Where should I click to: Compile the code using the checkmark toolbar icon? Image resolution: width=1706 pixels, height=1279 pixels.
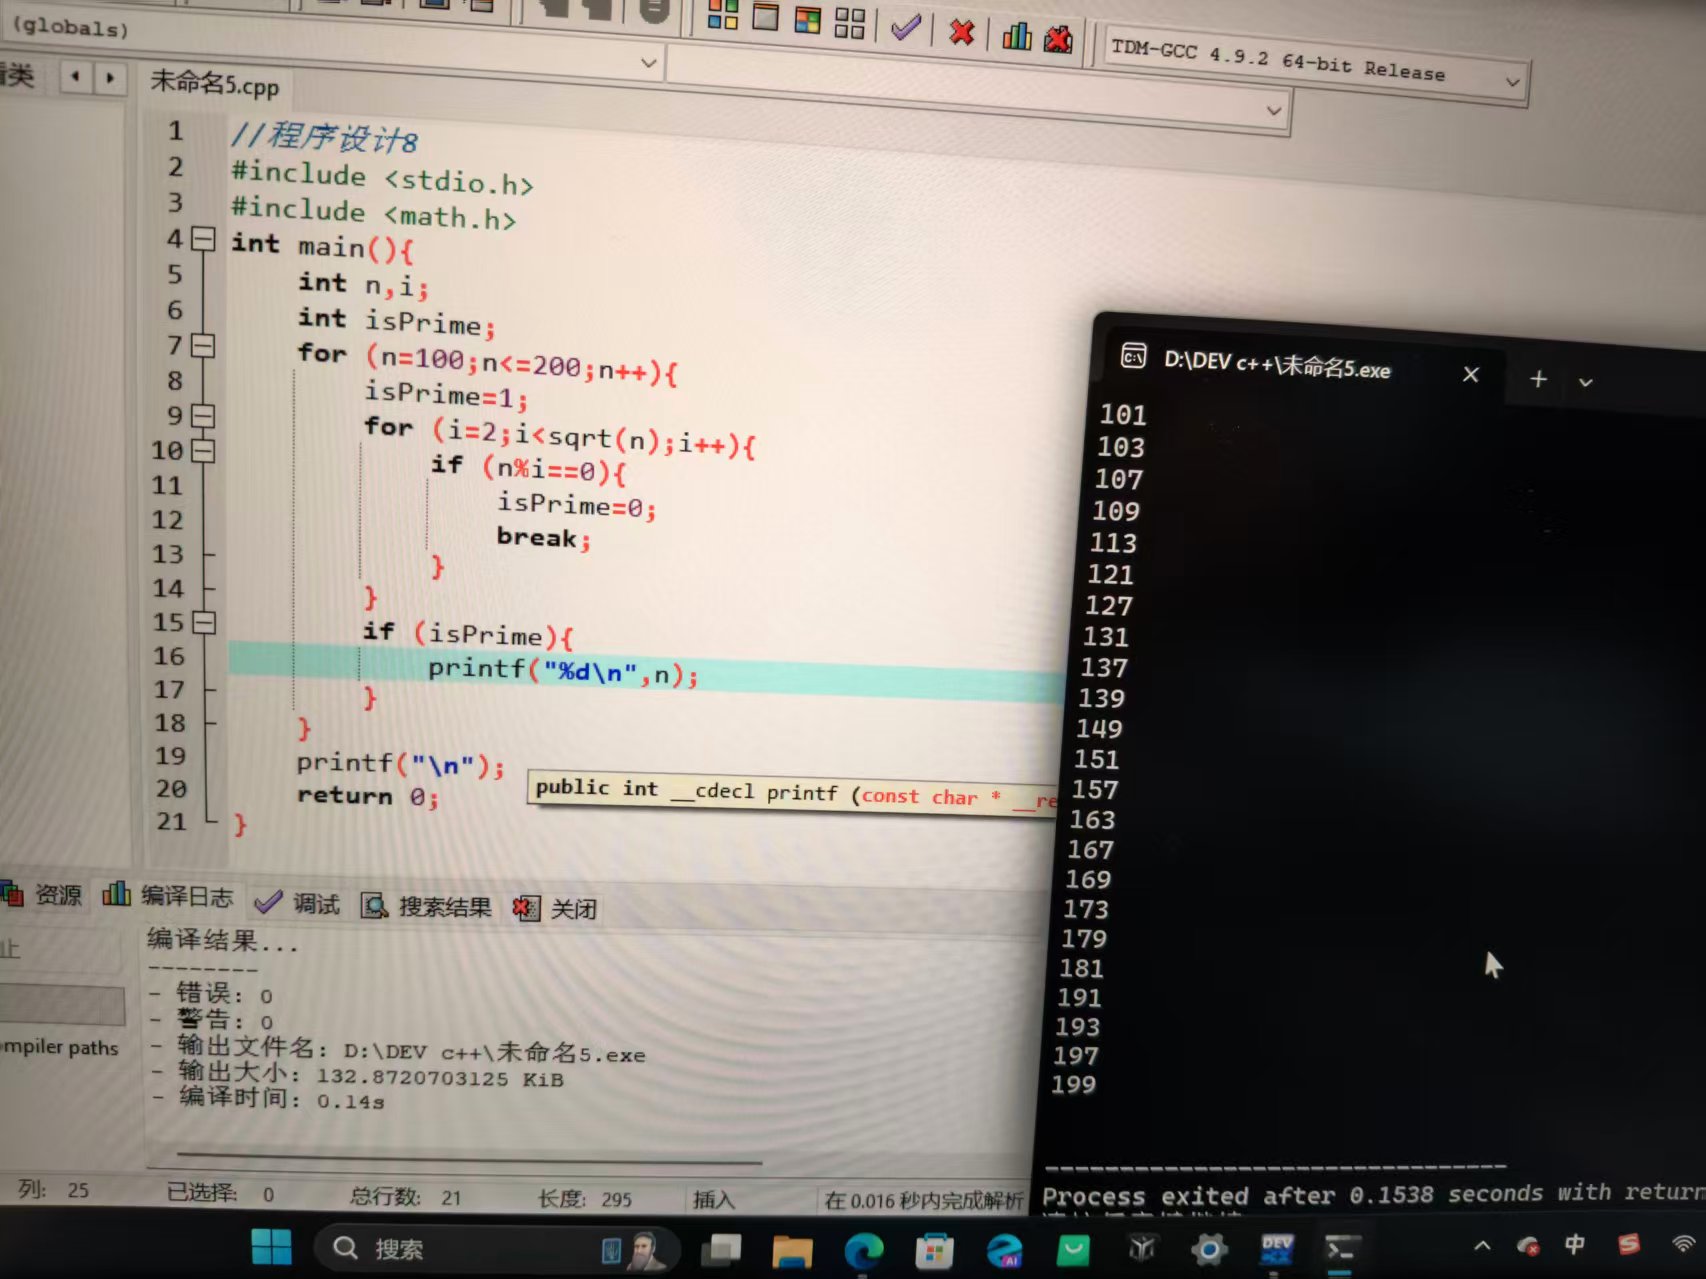point(905,30)
